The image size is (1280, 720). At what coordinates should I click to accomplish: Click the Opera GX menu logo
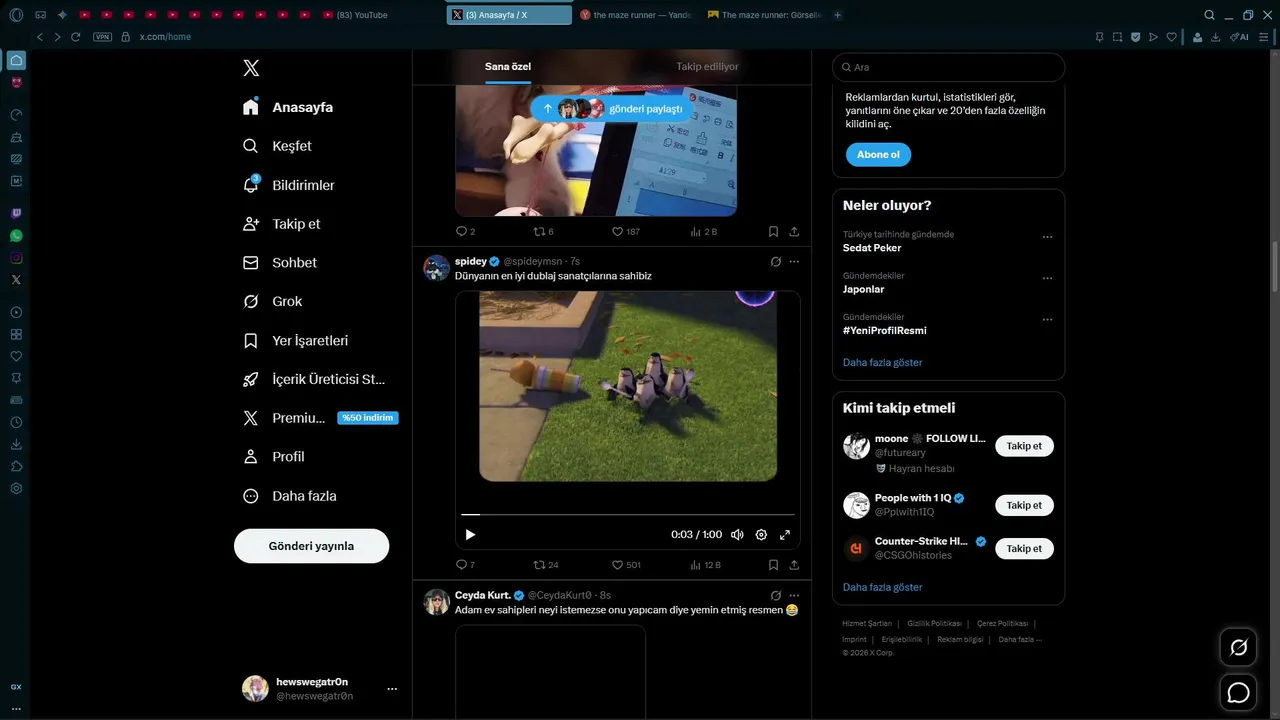[x=16, y=15]
